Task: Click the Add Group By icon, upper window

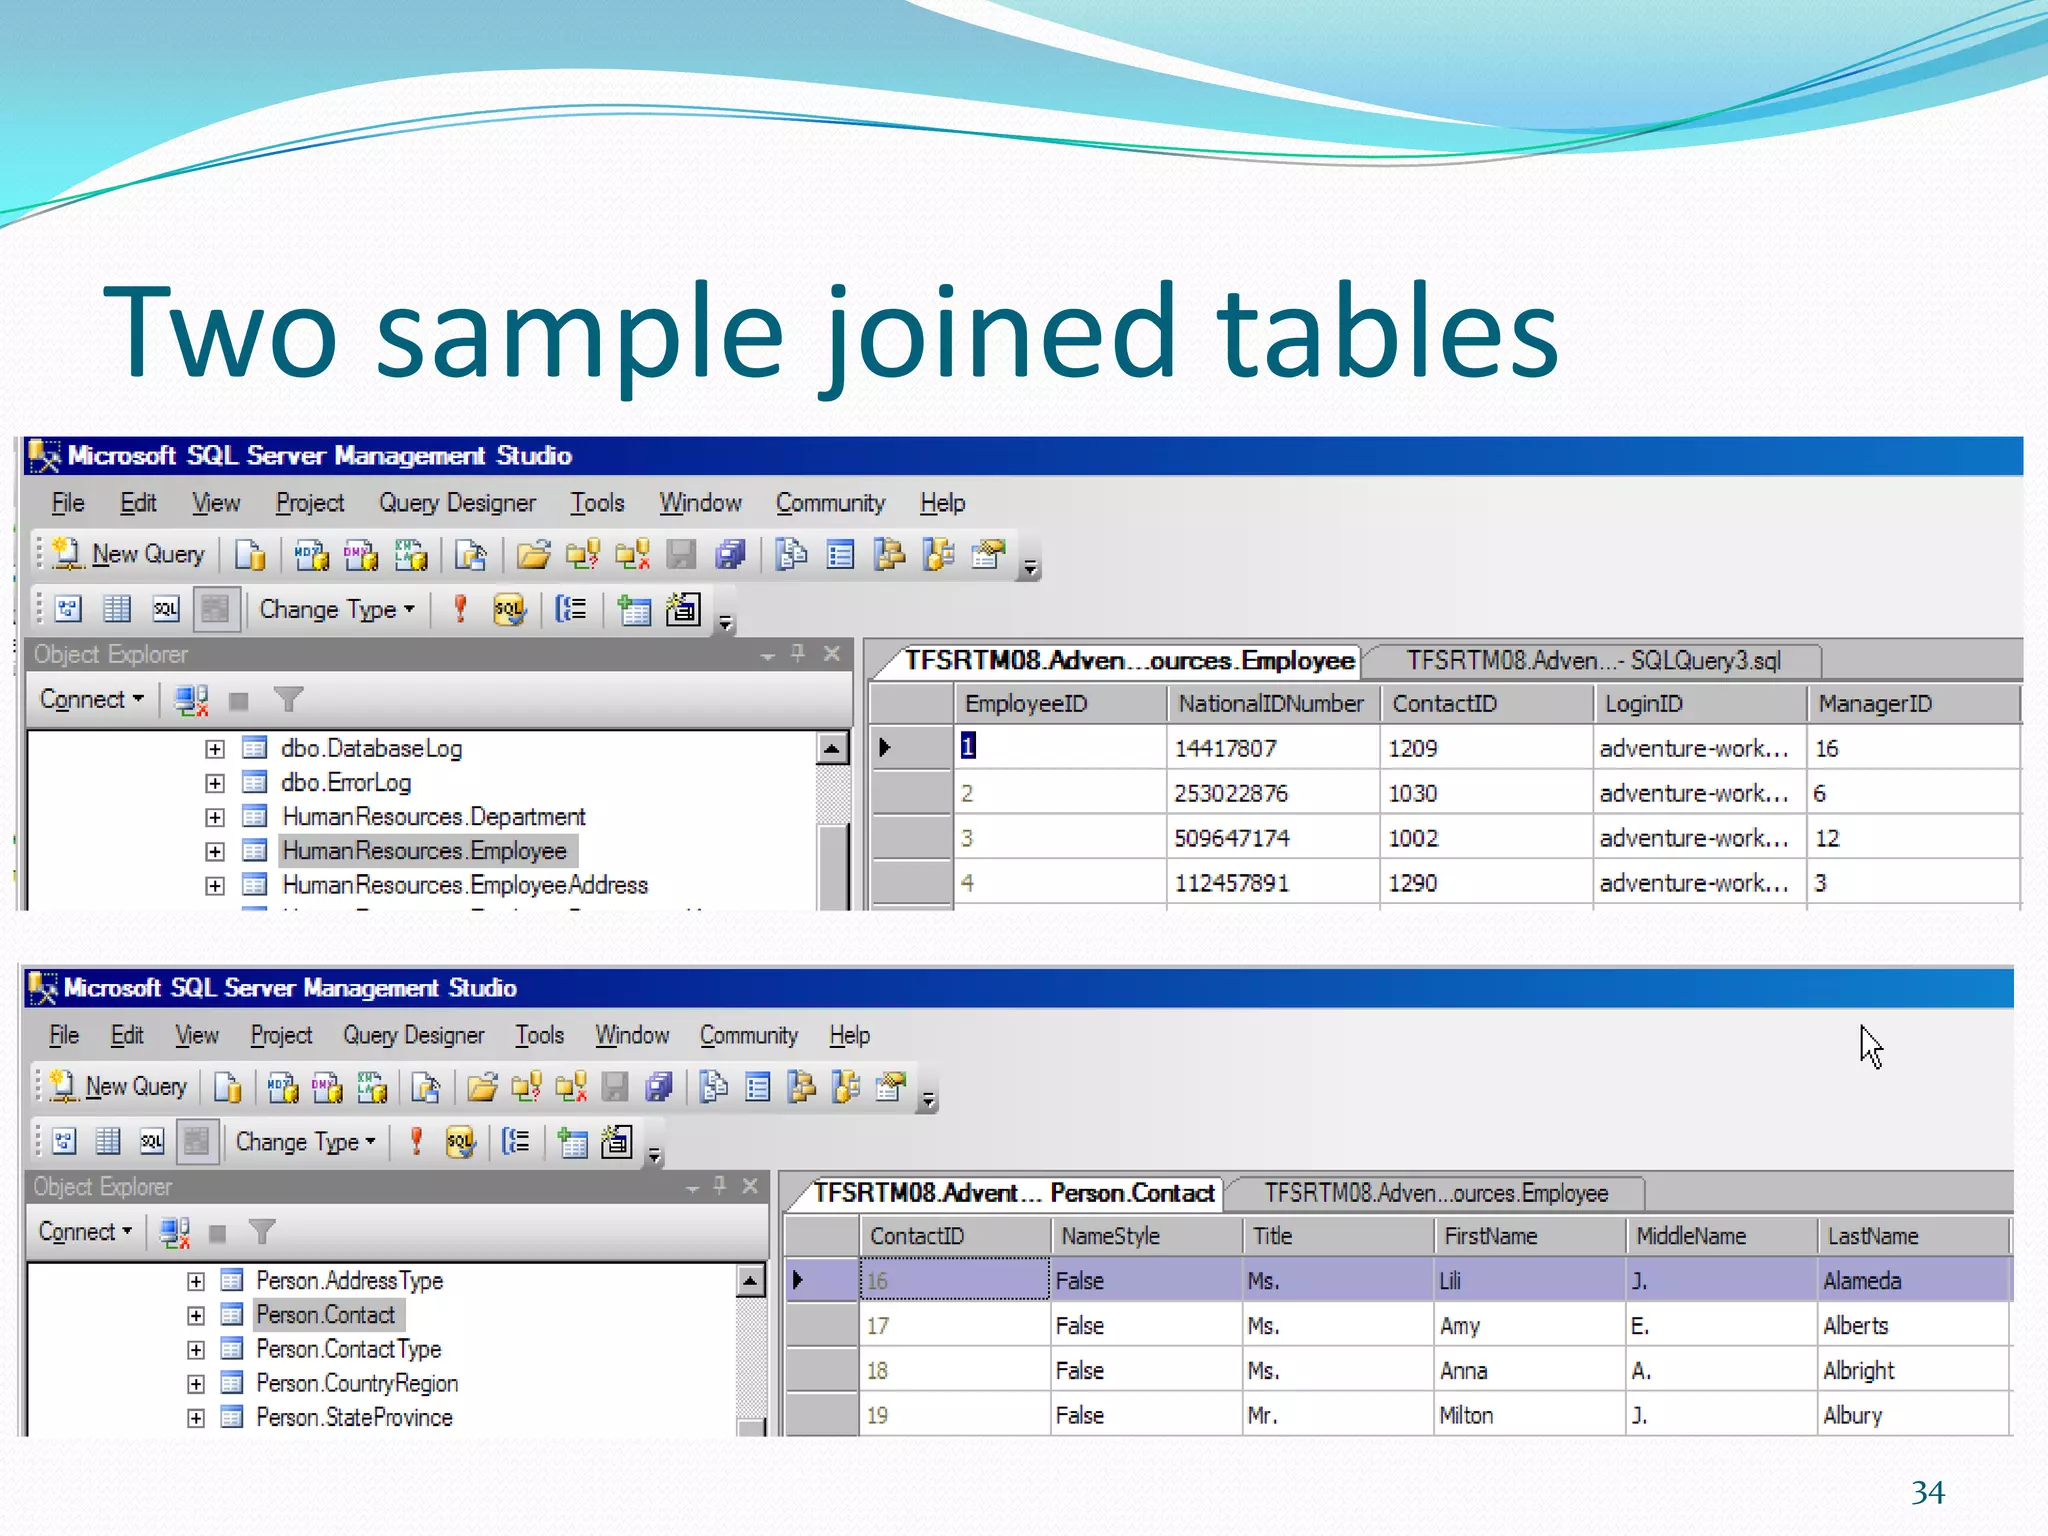Action: click(571, 608)
